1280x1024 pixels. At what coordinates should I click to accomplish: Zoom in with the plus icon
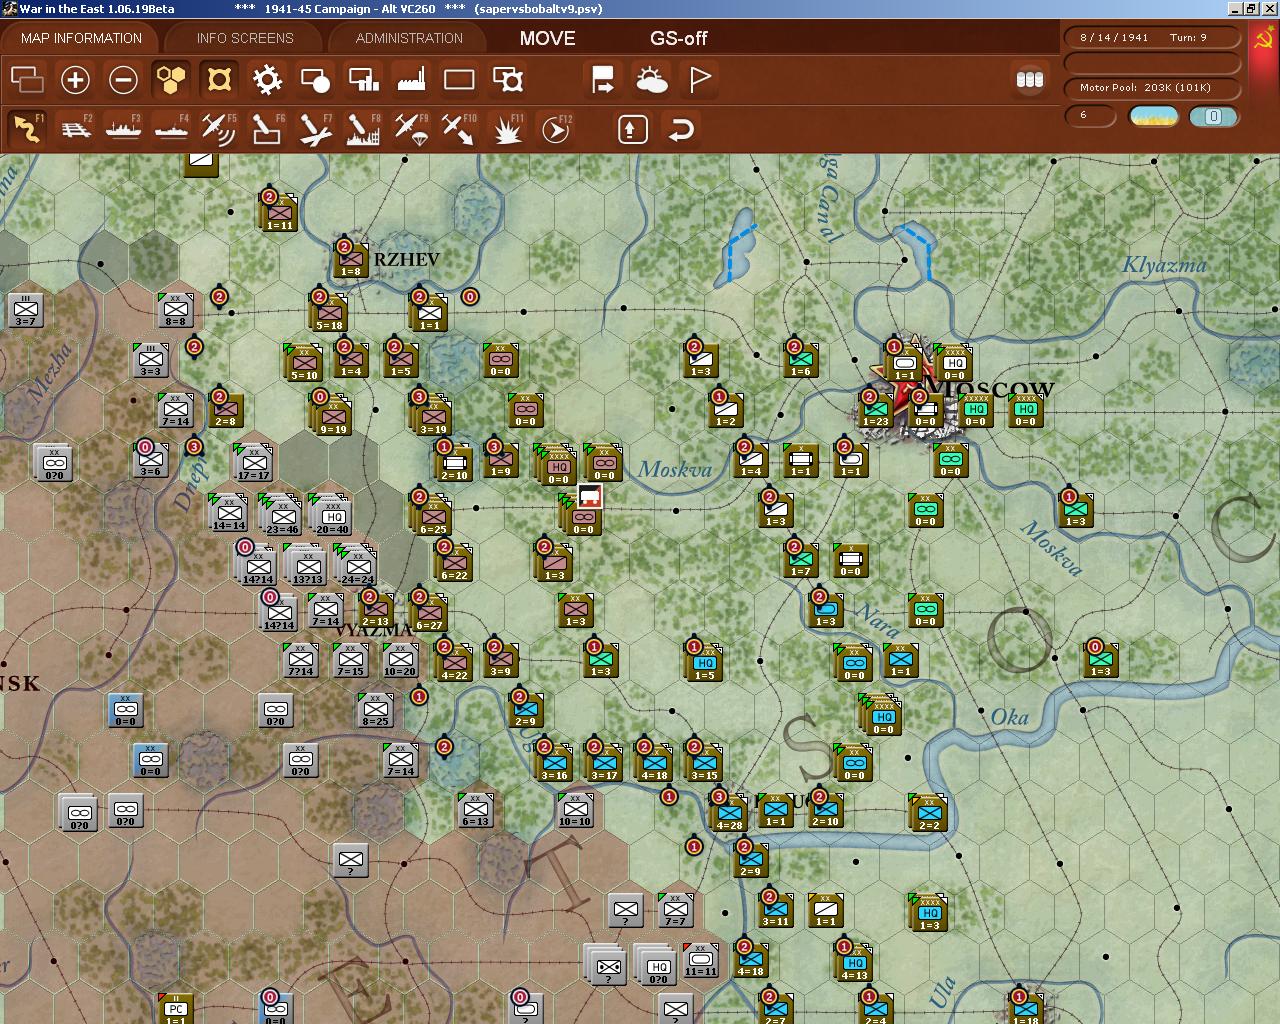click(x=75, y=79)
